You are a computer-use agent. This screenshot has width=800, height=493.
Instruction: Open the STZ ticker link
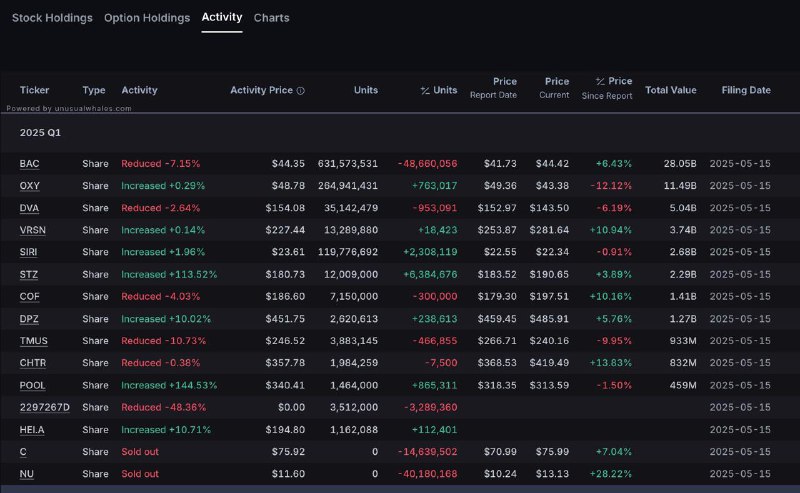29,275
